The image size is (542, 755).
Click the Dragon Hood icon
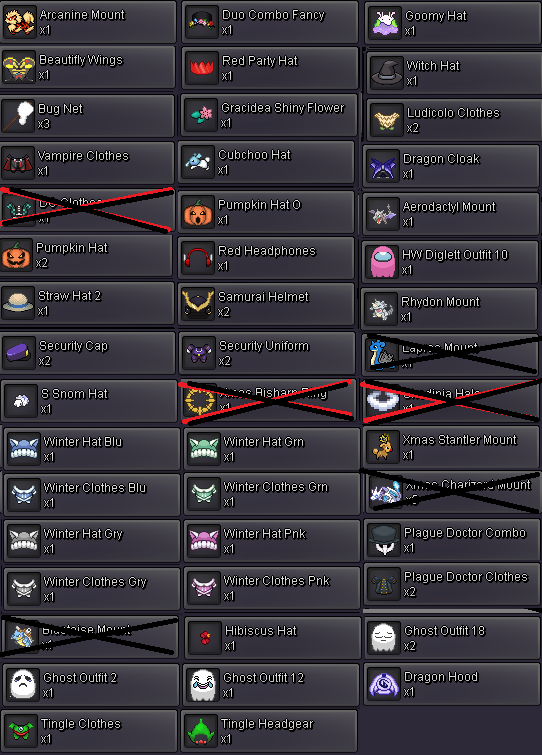[384, 684]
